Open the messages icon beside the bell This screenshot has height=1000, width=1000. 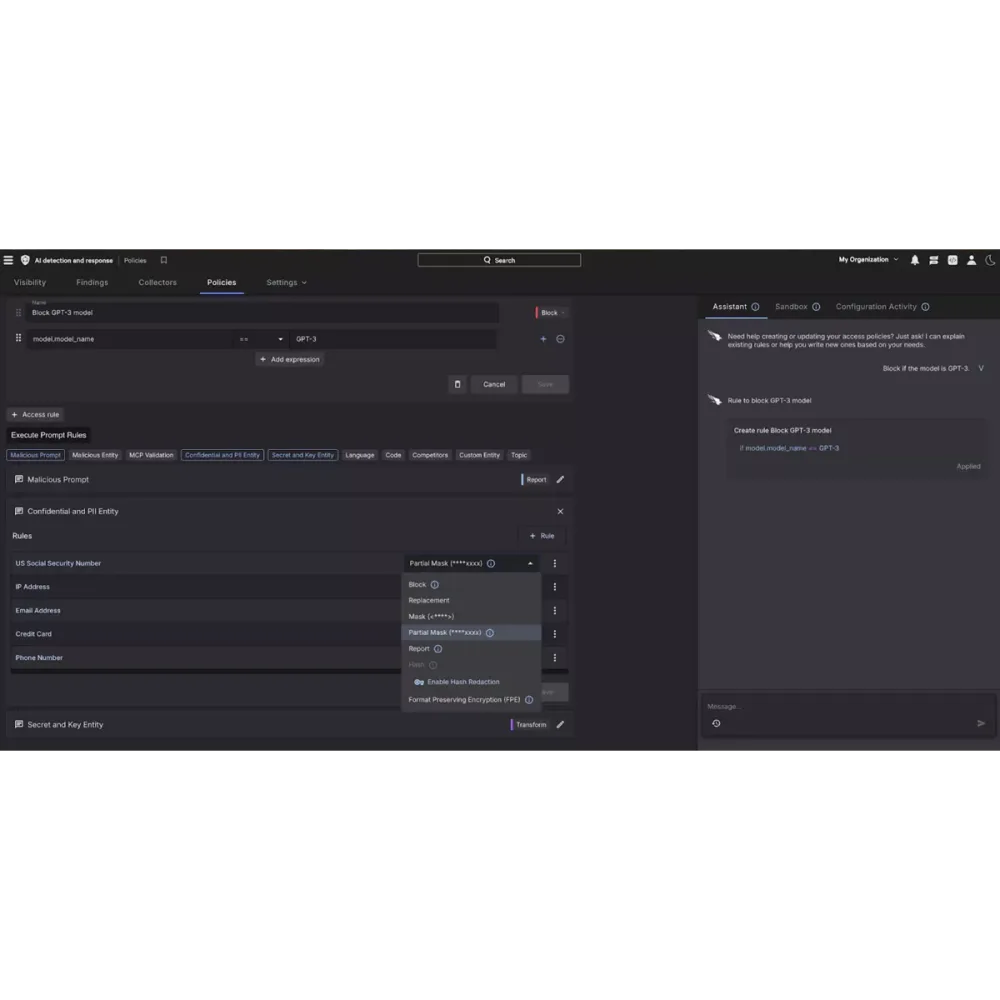point(934,260)
